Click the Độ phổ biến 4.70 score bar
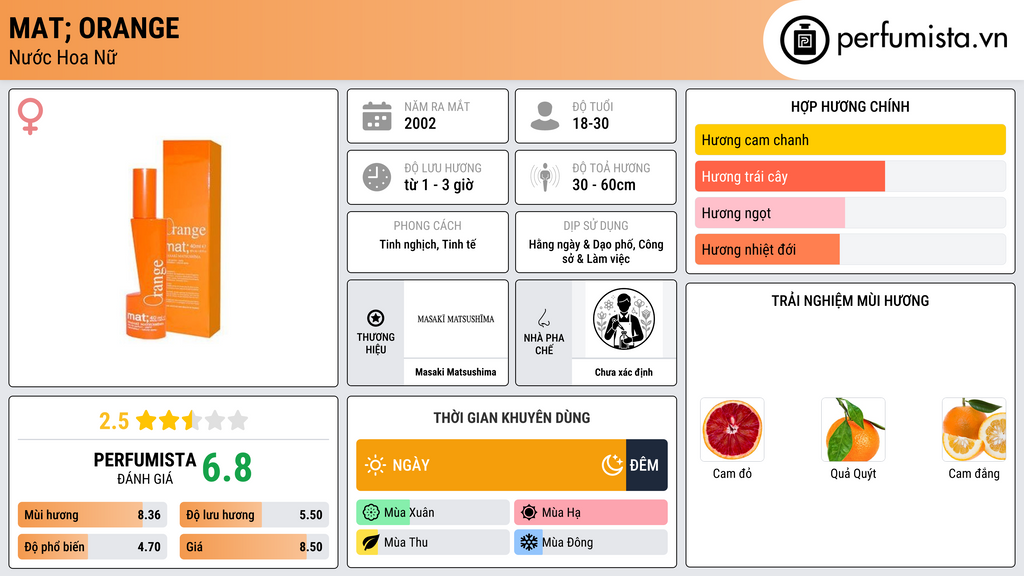Image resolution: width=1024 pixels, height=576 pixels. coord(93,547)
